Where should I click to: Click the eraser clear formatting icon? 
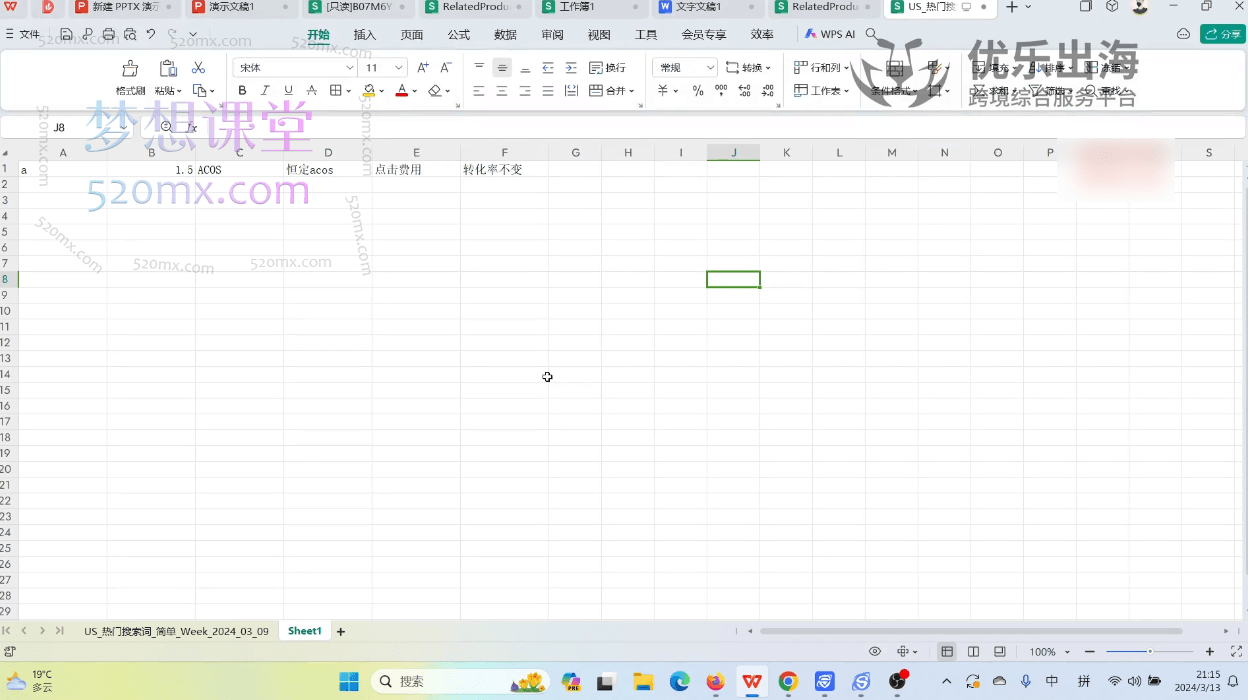coord(434,91)
